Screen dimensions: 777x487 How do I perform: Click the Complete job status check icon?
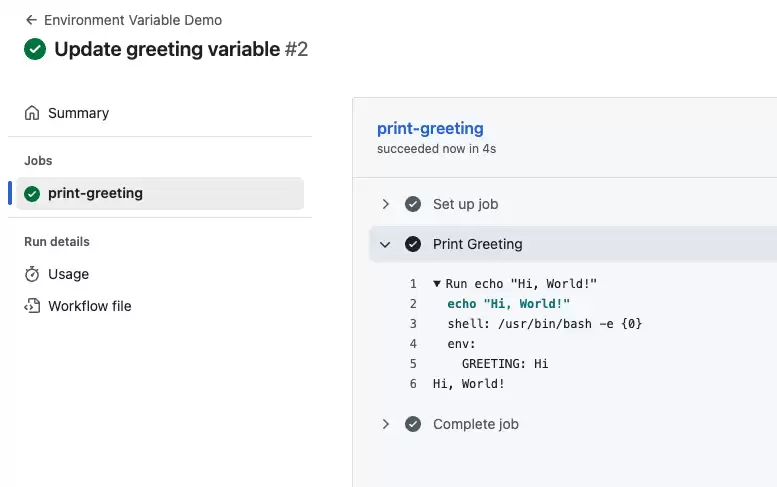413,424
